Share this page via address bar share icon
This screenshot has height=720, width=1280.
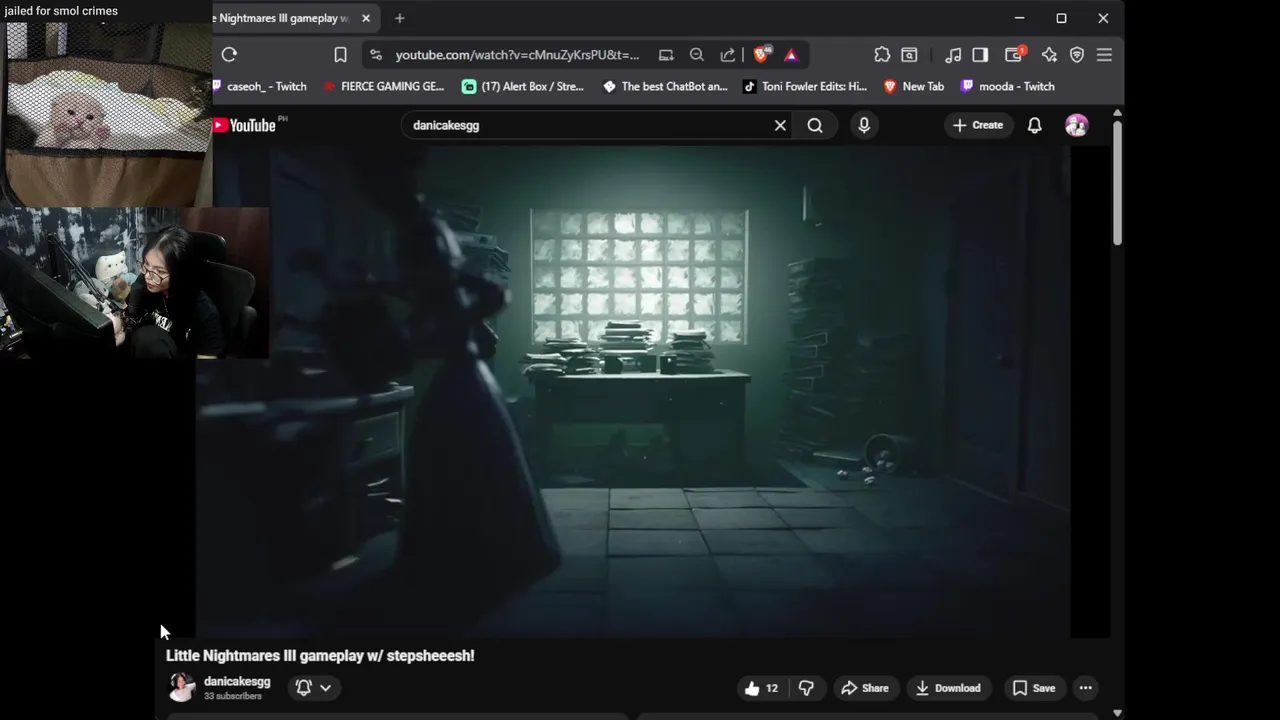(728, 55)
